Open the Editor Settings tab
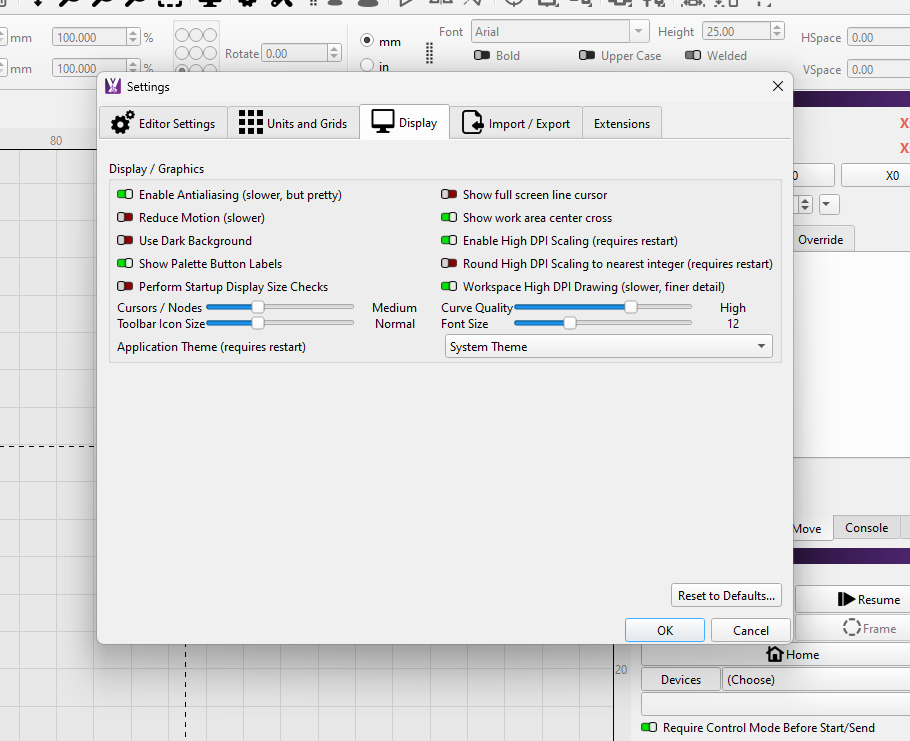 pos(163,123)
